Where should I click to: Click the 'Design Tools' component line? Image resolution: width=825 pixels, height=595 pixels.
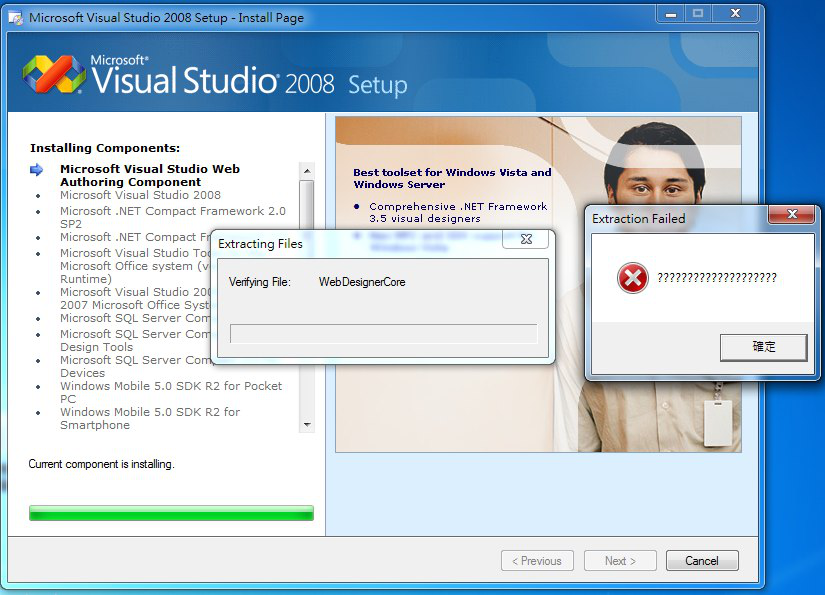click(96, 347)
